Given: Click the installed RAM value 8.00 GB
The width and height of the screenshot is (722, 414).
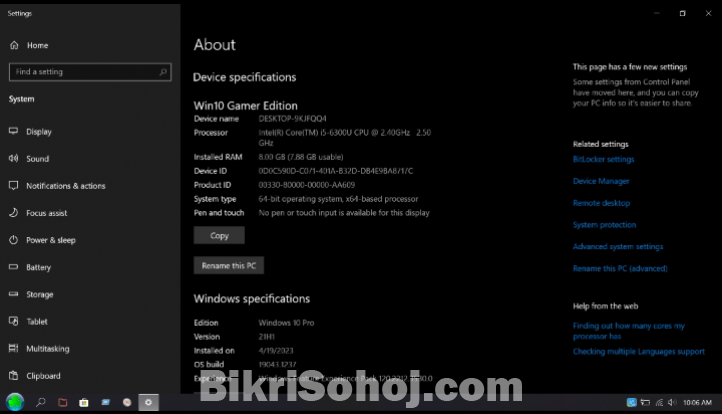Looking at the screenshot, I should coord(301,157).
